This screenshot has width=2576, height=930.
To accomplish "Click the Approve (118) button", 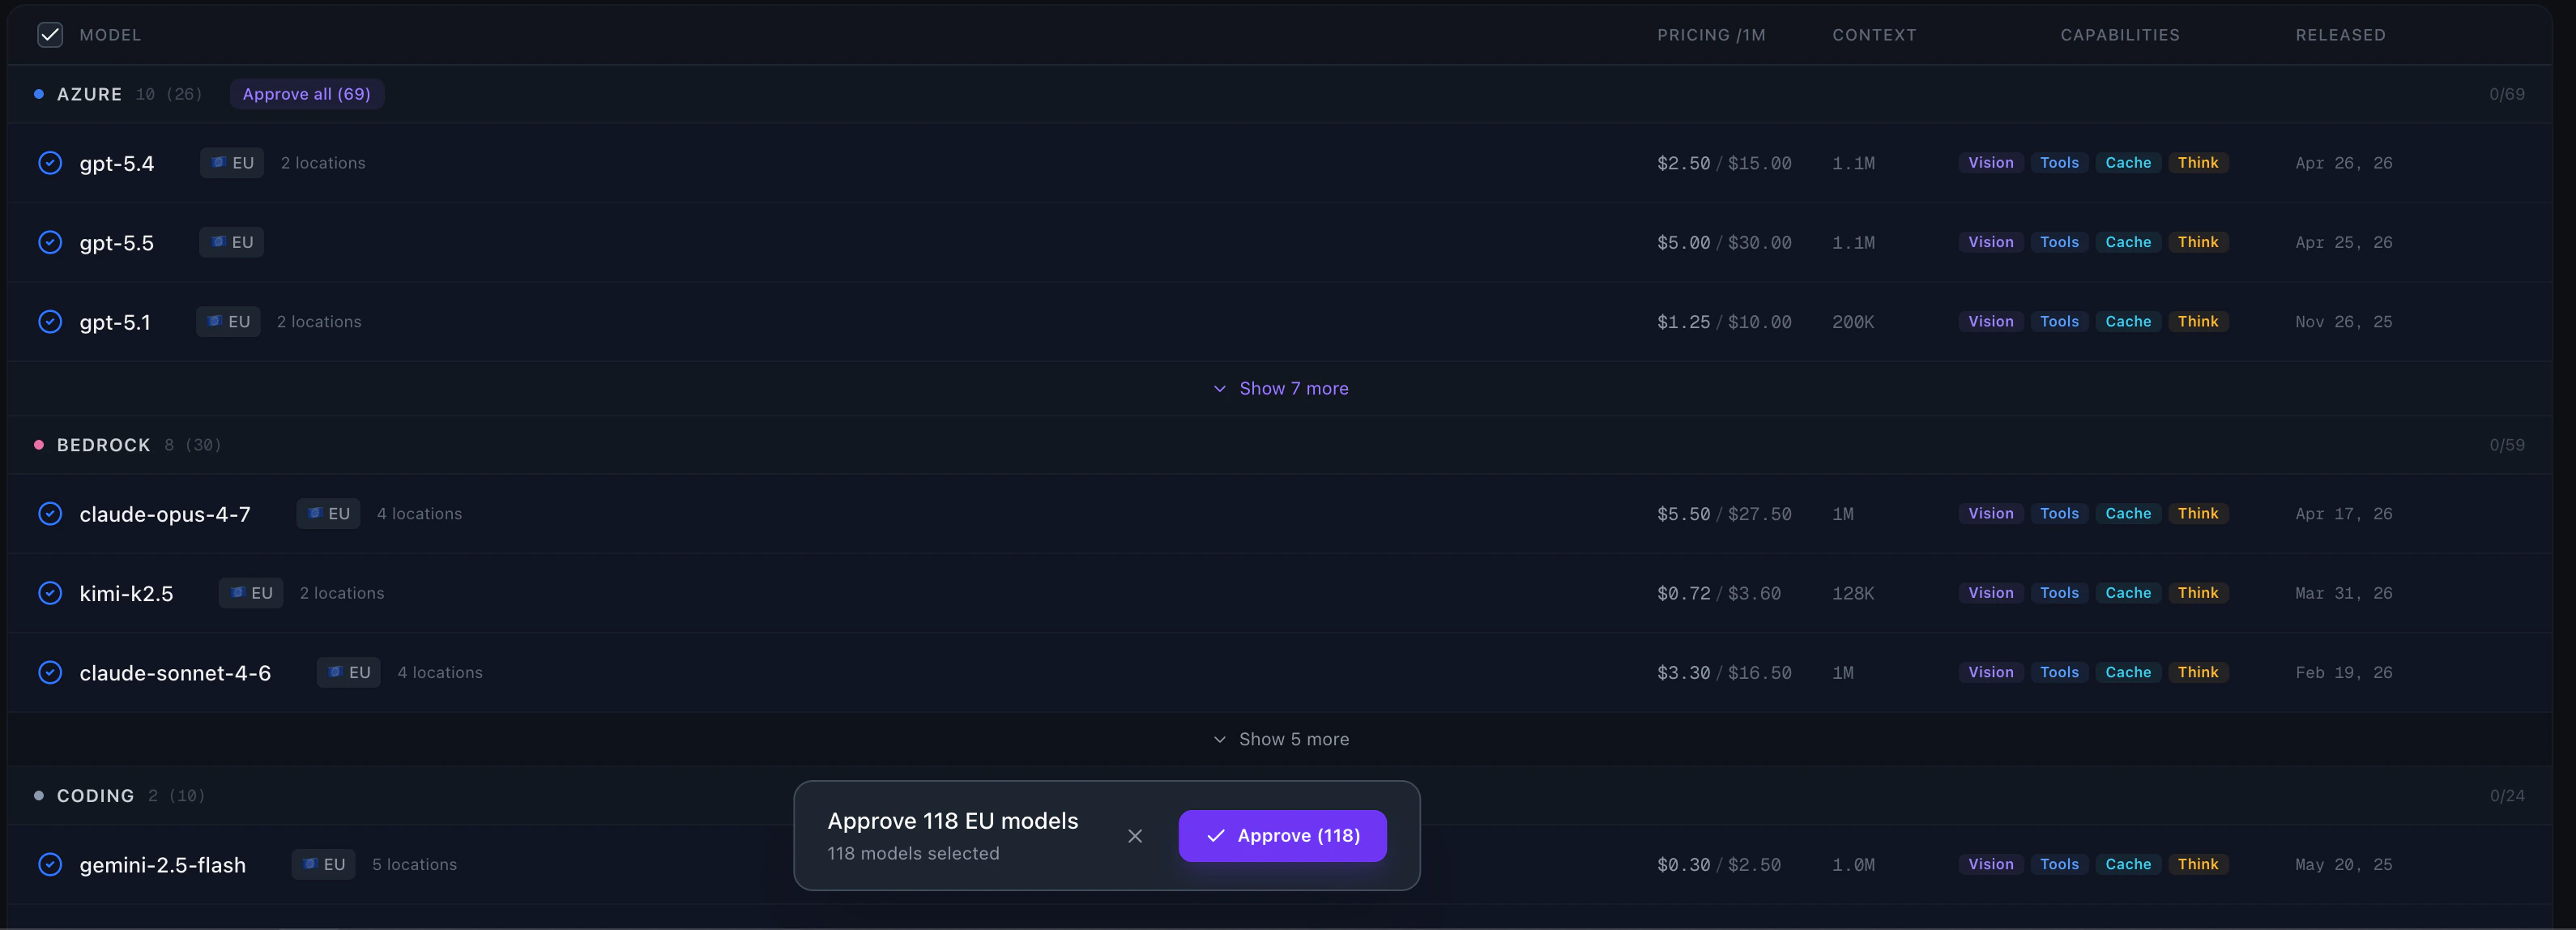I will coord(1282,835).
